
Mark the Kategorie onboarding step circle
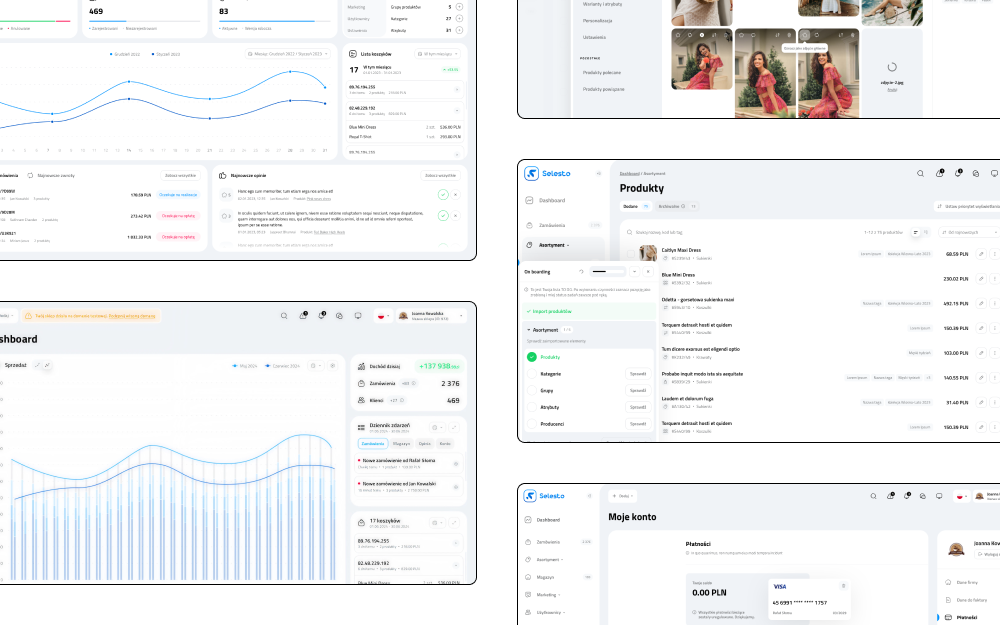532,374
